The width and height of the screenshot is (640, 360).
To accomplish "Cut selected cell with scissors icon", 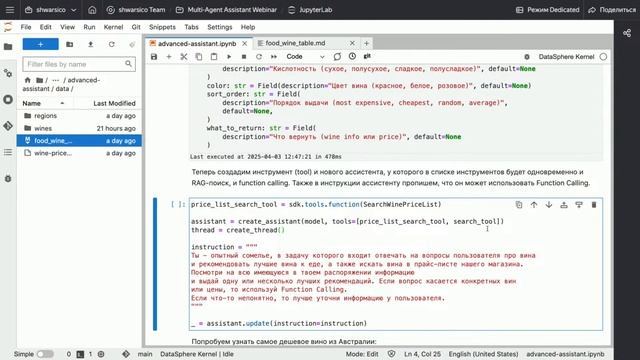I will point(184,57).
